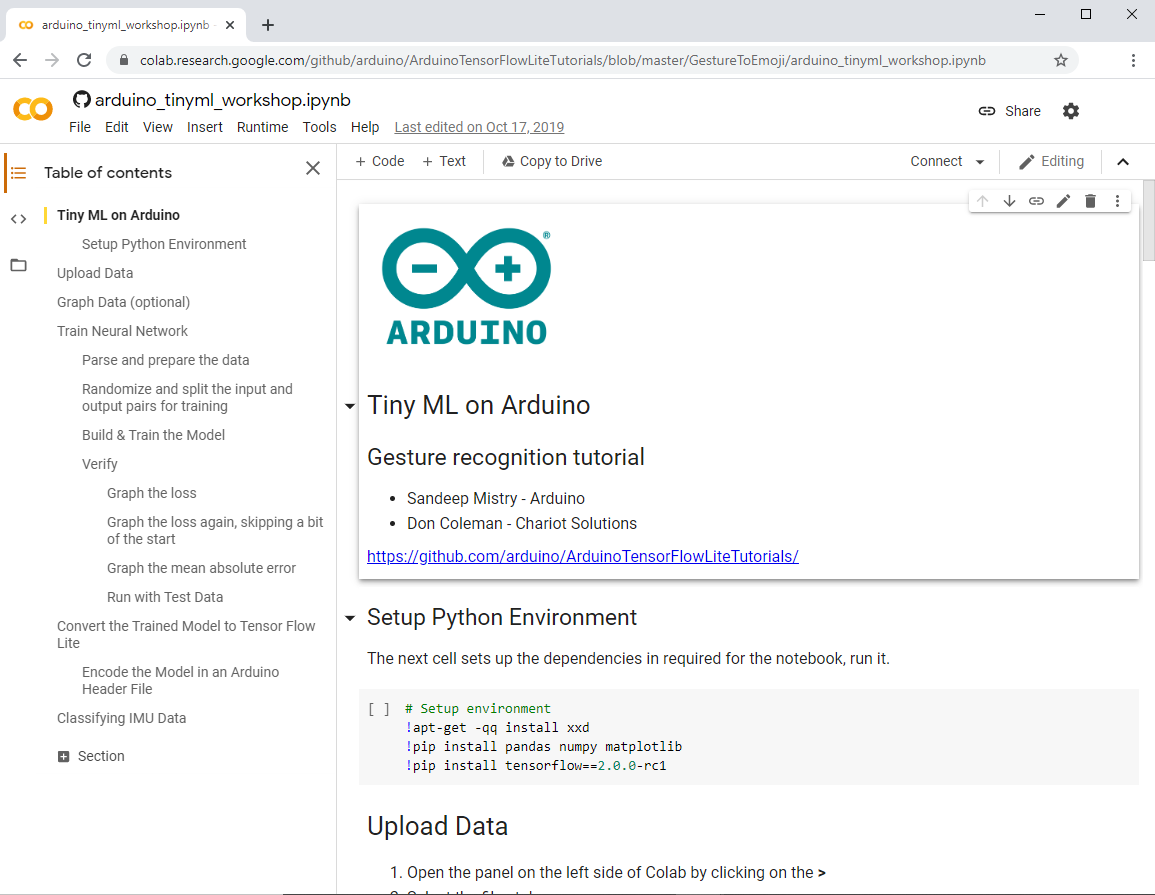Open the code snippets sidebar icon
The image size is (1155, 895).
[18, 219]
